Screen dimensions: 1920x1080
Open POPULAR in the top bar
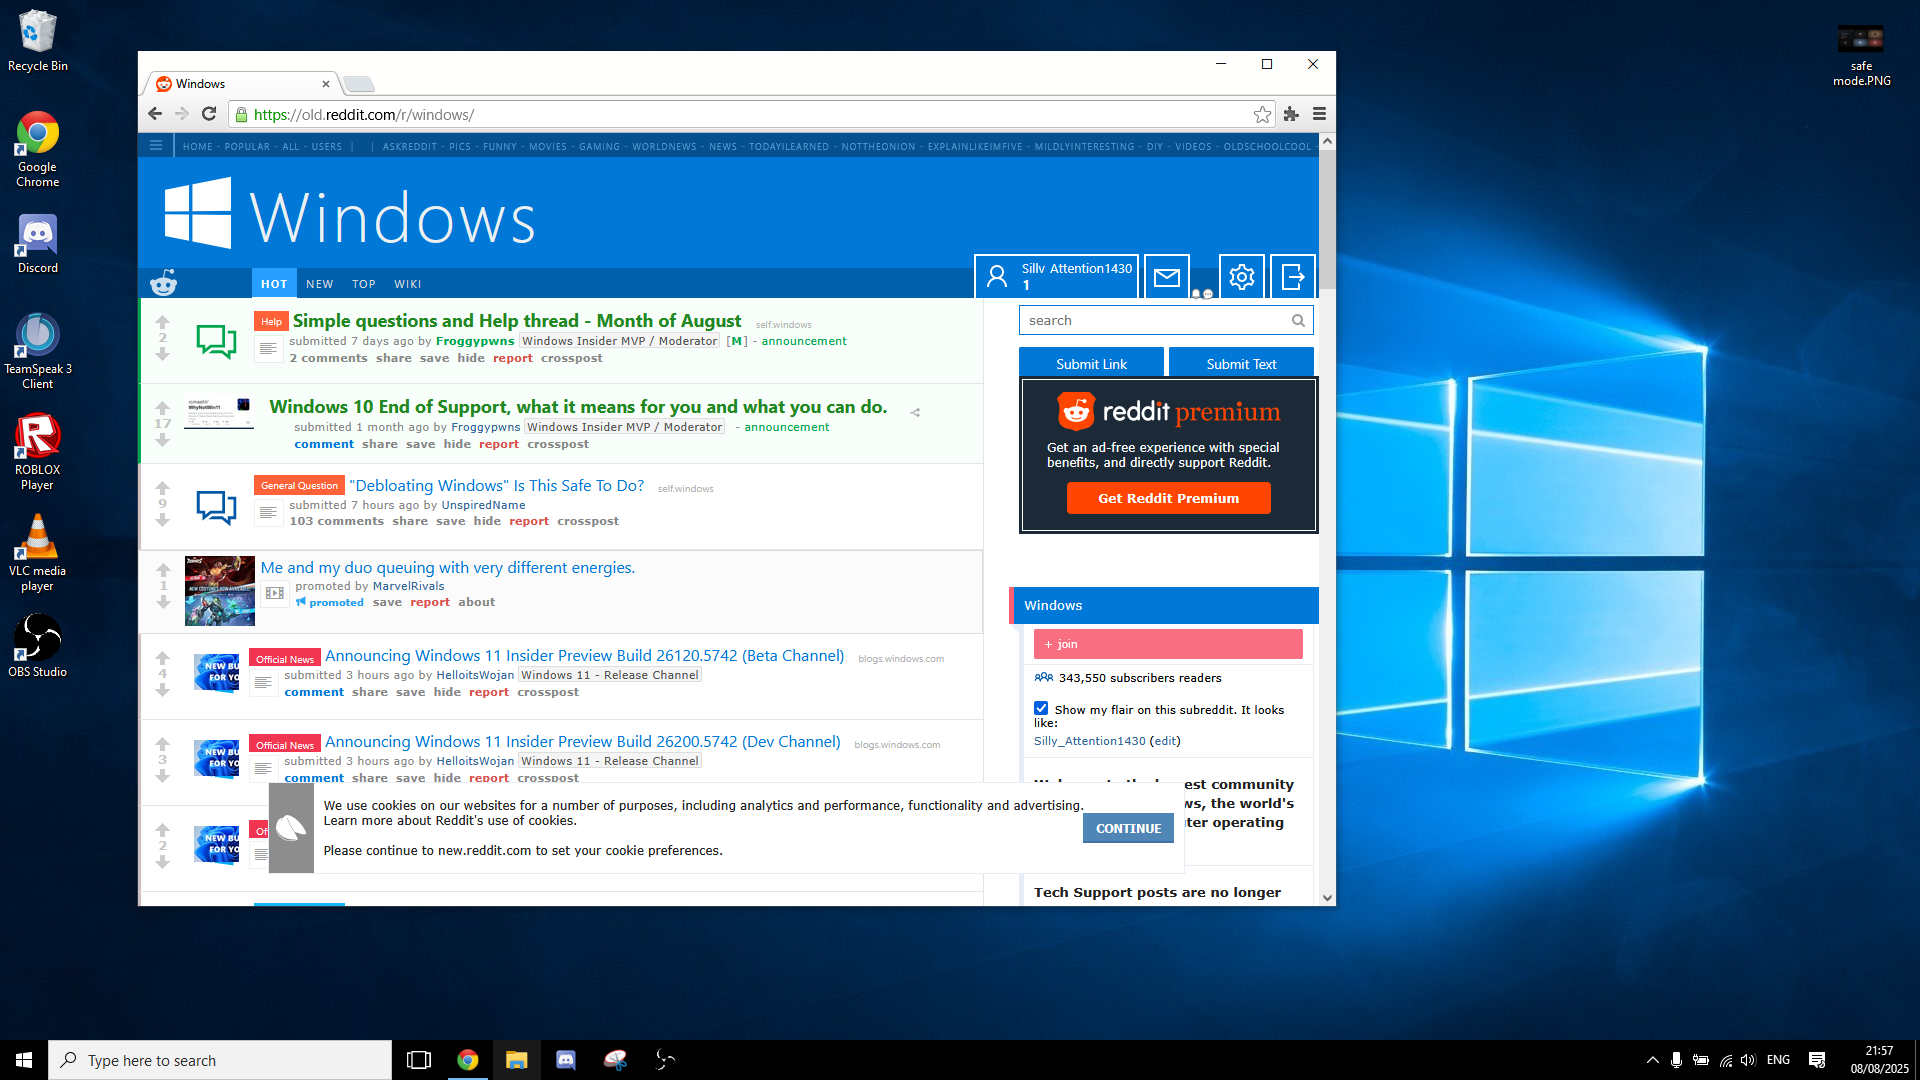(247, 147)
